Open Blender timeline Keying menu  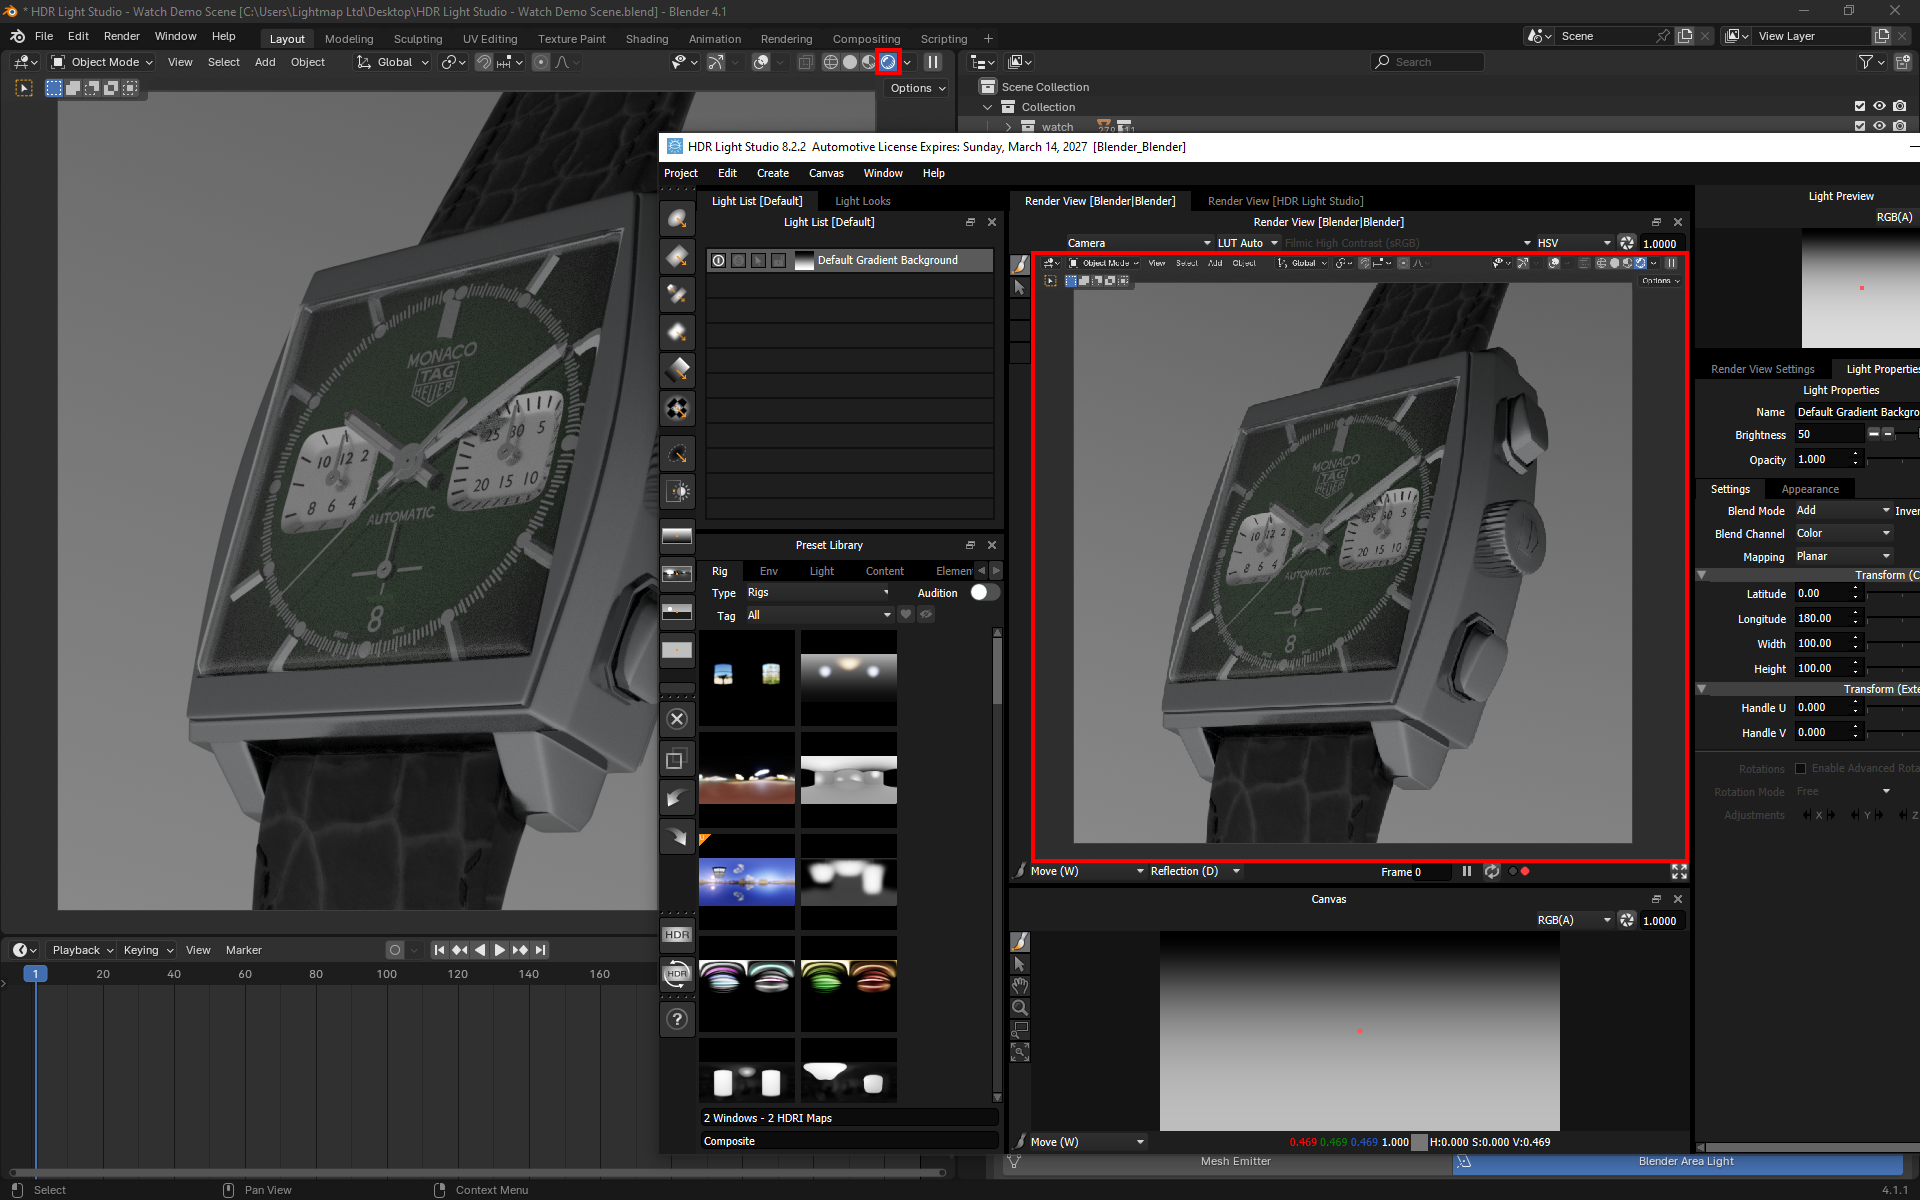147,950
